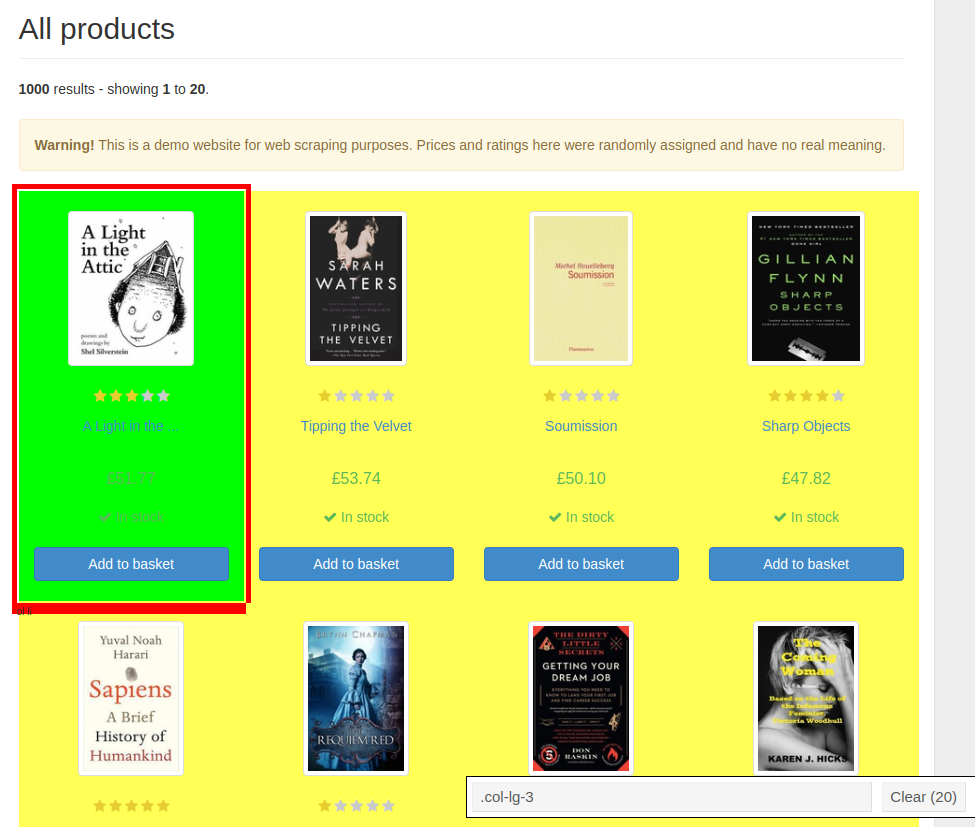
Task: Add Soumission to basket
Action: (581, 564)
